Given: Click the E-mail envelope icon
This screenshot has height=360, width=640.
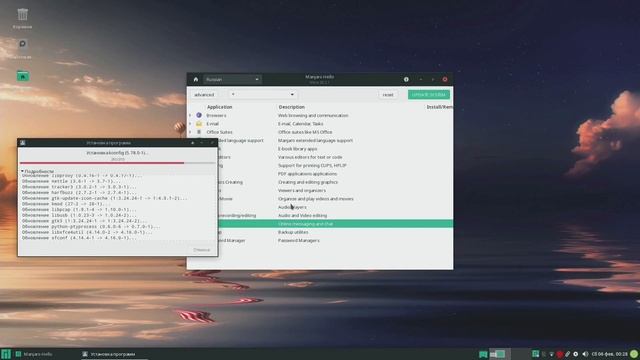Looking at the screenshot, I should [199, 124].
